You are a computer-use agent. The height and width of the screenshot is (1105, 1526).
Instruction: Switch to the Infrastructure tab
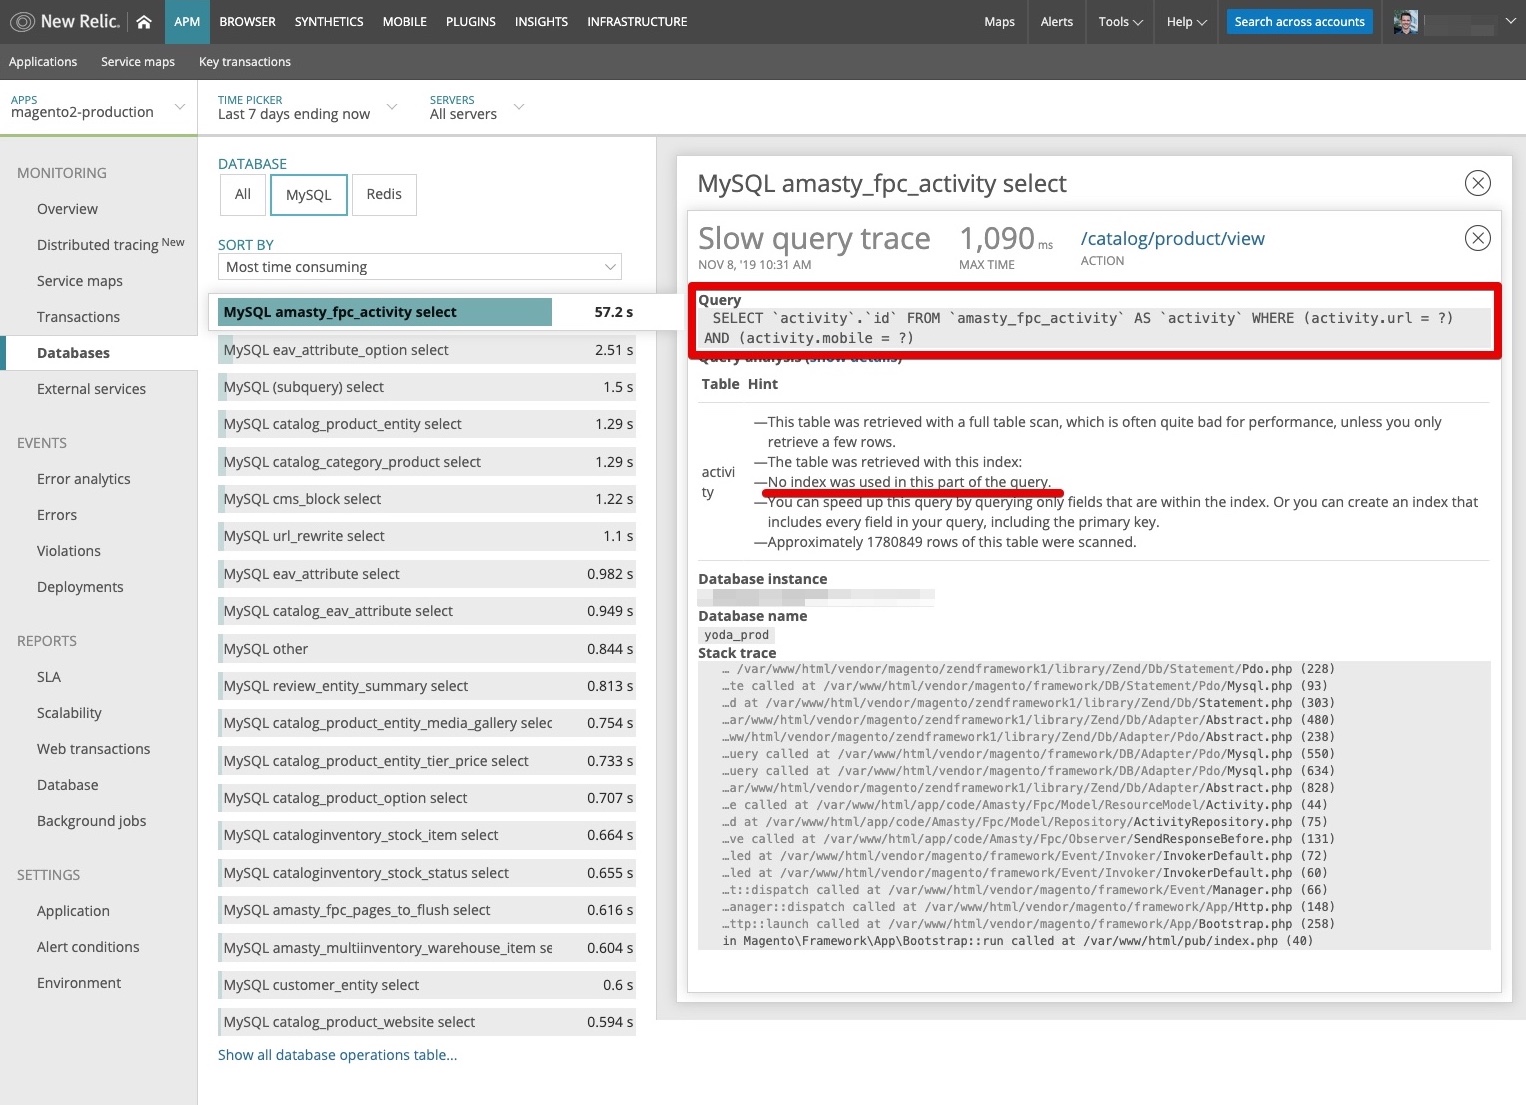tap(637, 22)
